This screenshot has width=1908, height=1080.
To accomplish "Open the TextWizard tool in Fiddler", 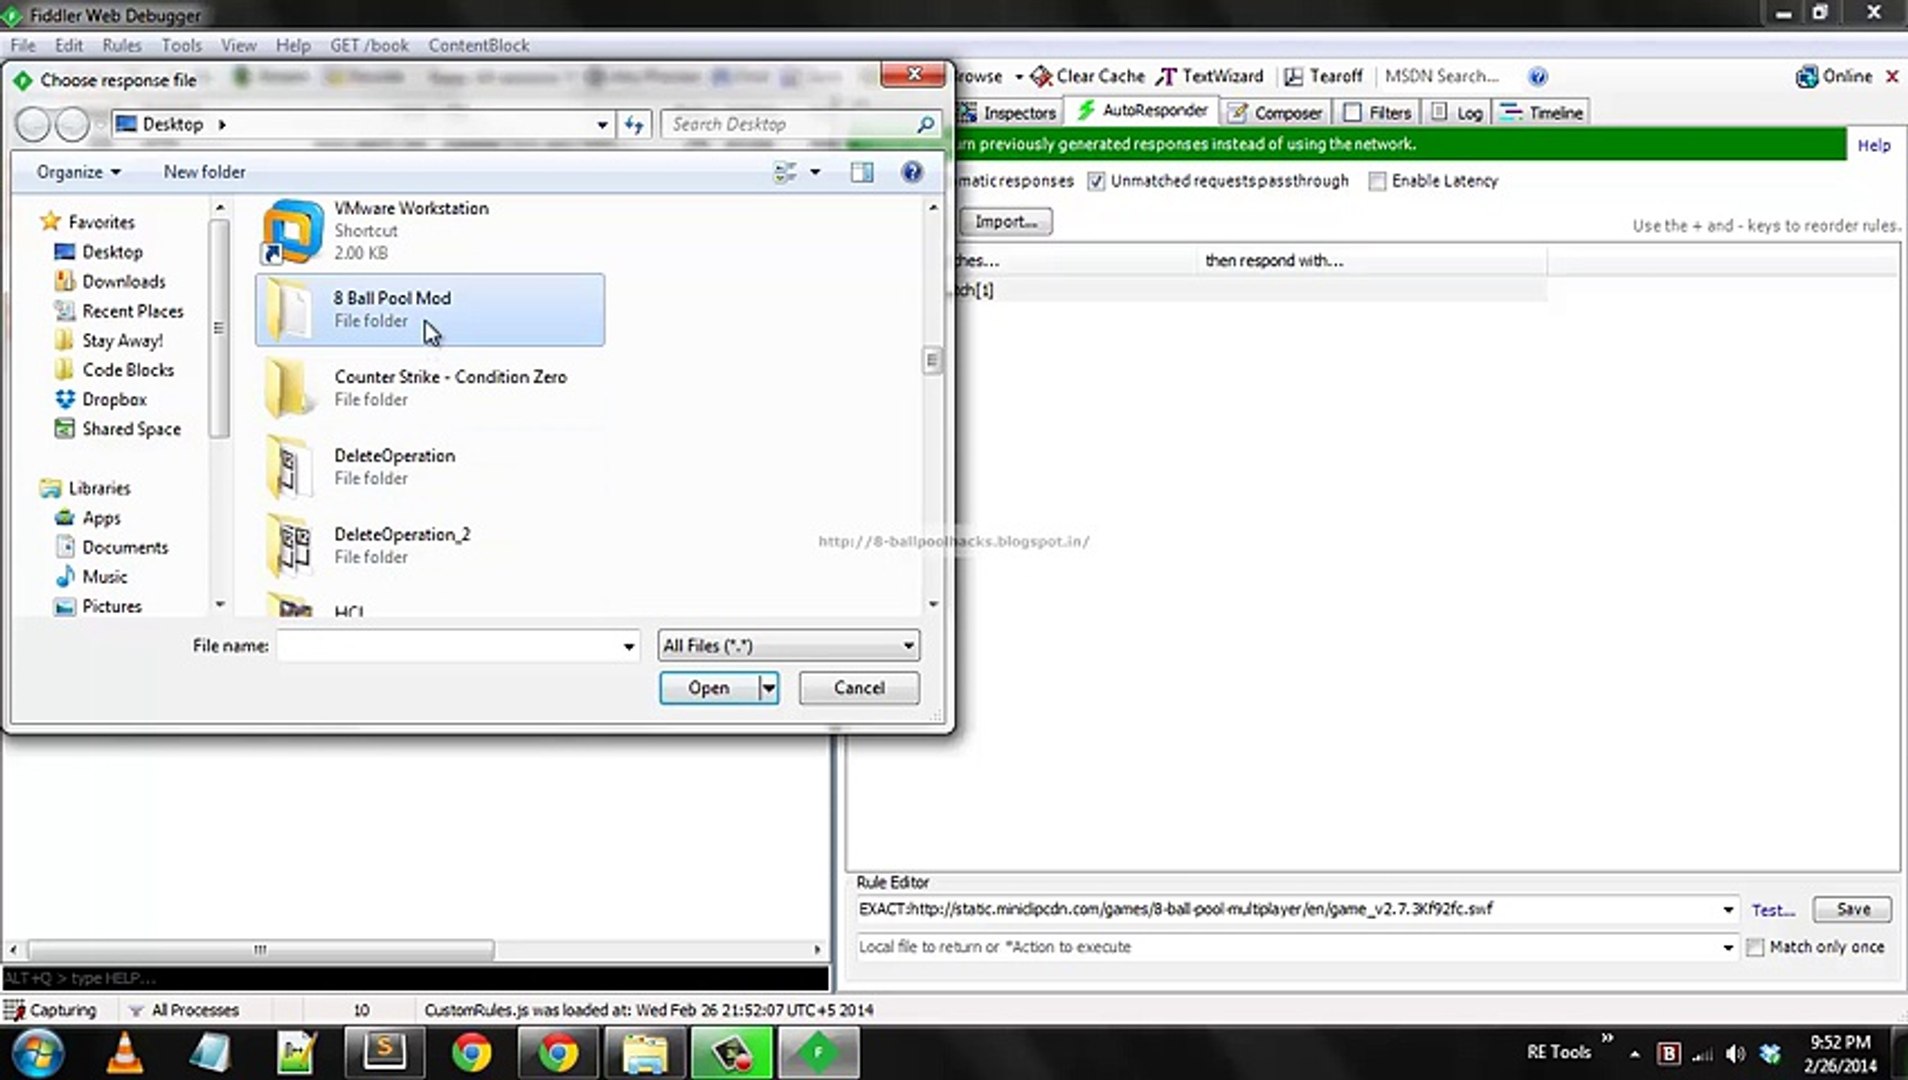I will [1210, 76].
